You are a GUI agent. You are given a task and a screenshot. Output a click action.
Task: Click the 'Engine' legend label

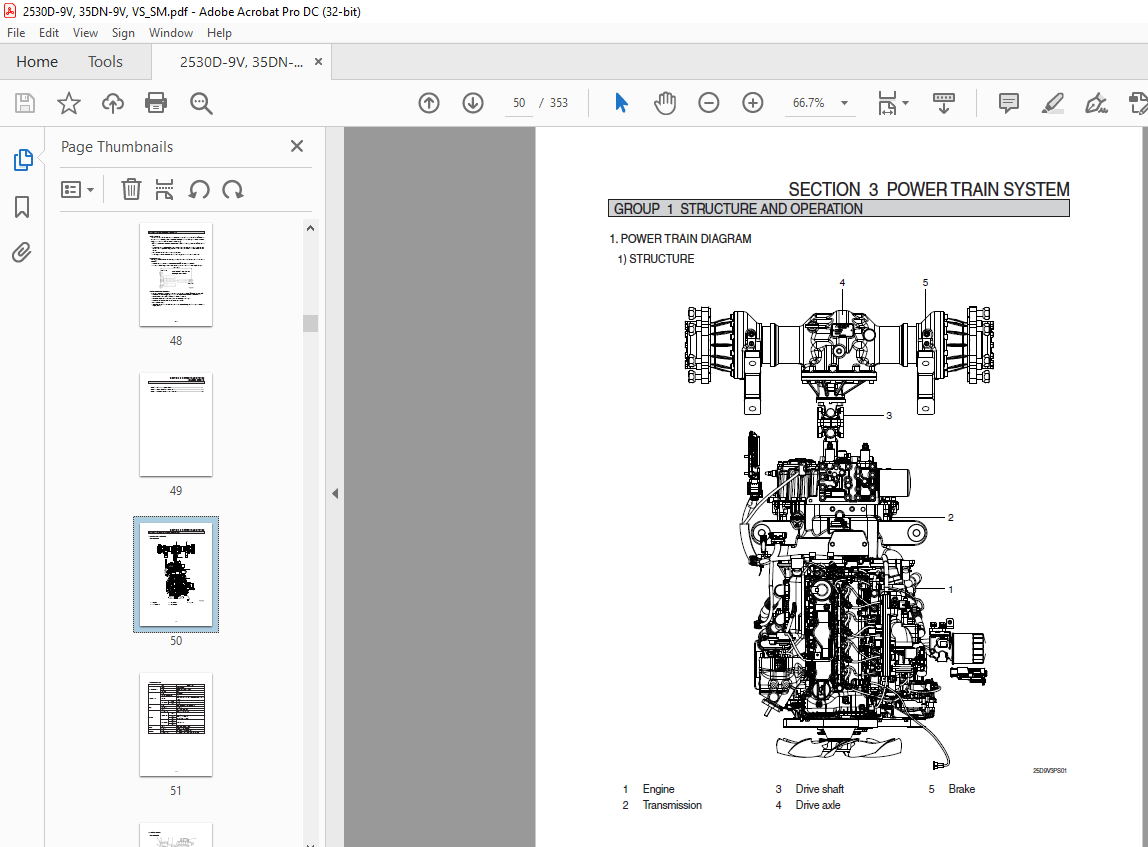(658, 789)
